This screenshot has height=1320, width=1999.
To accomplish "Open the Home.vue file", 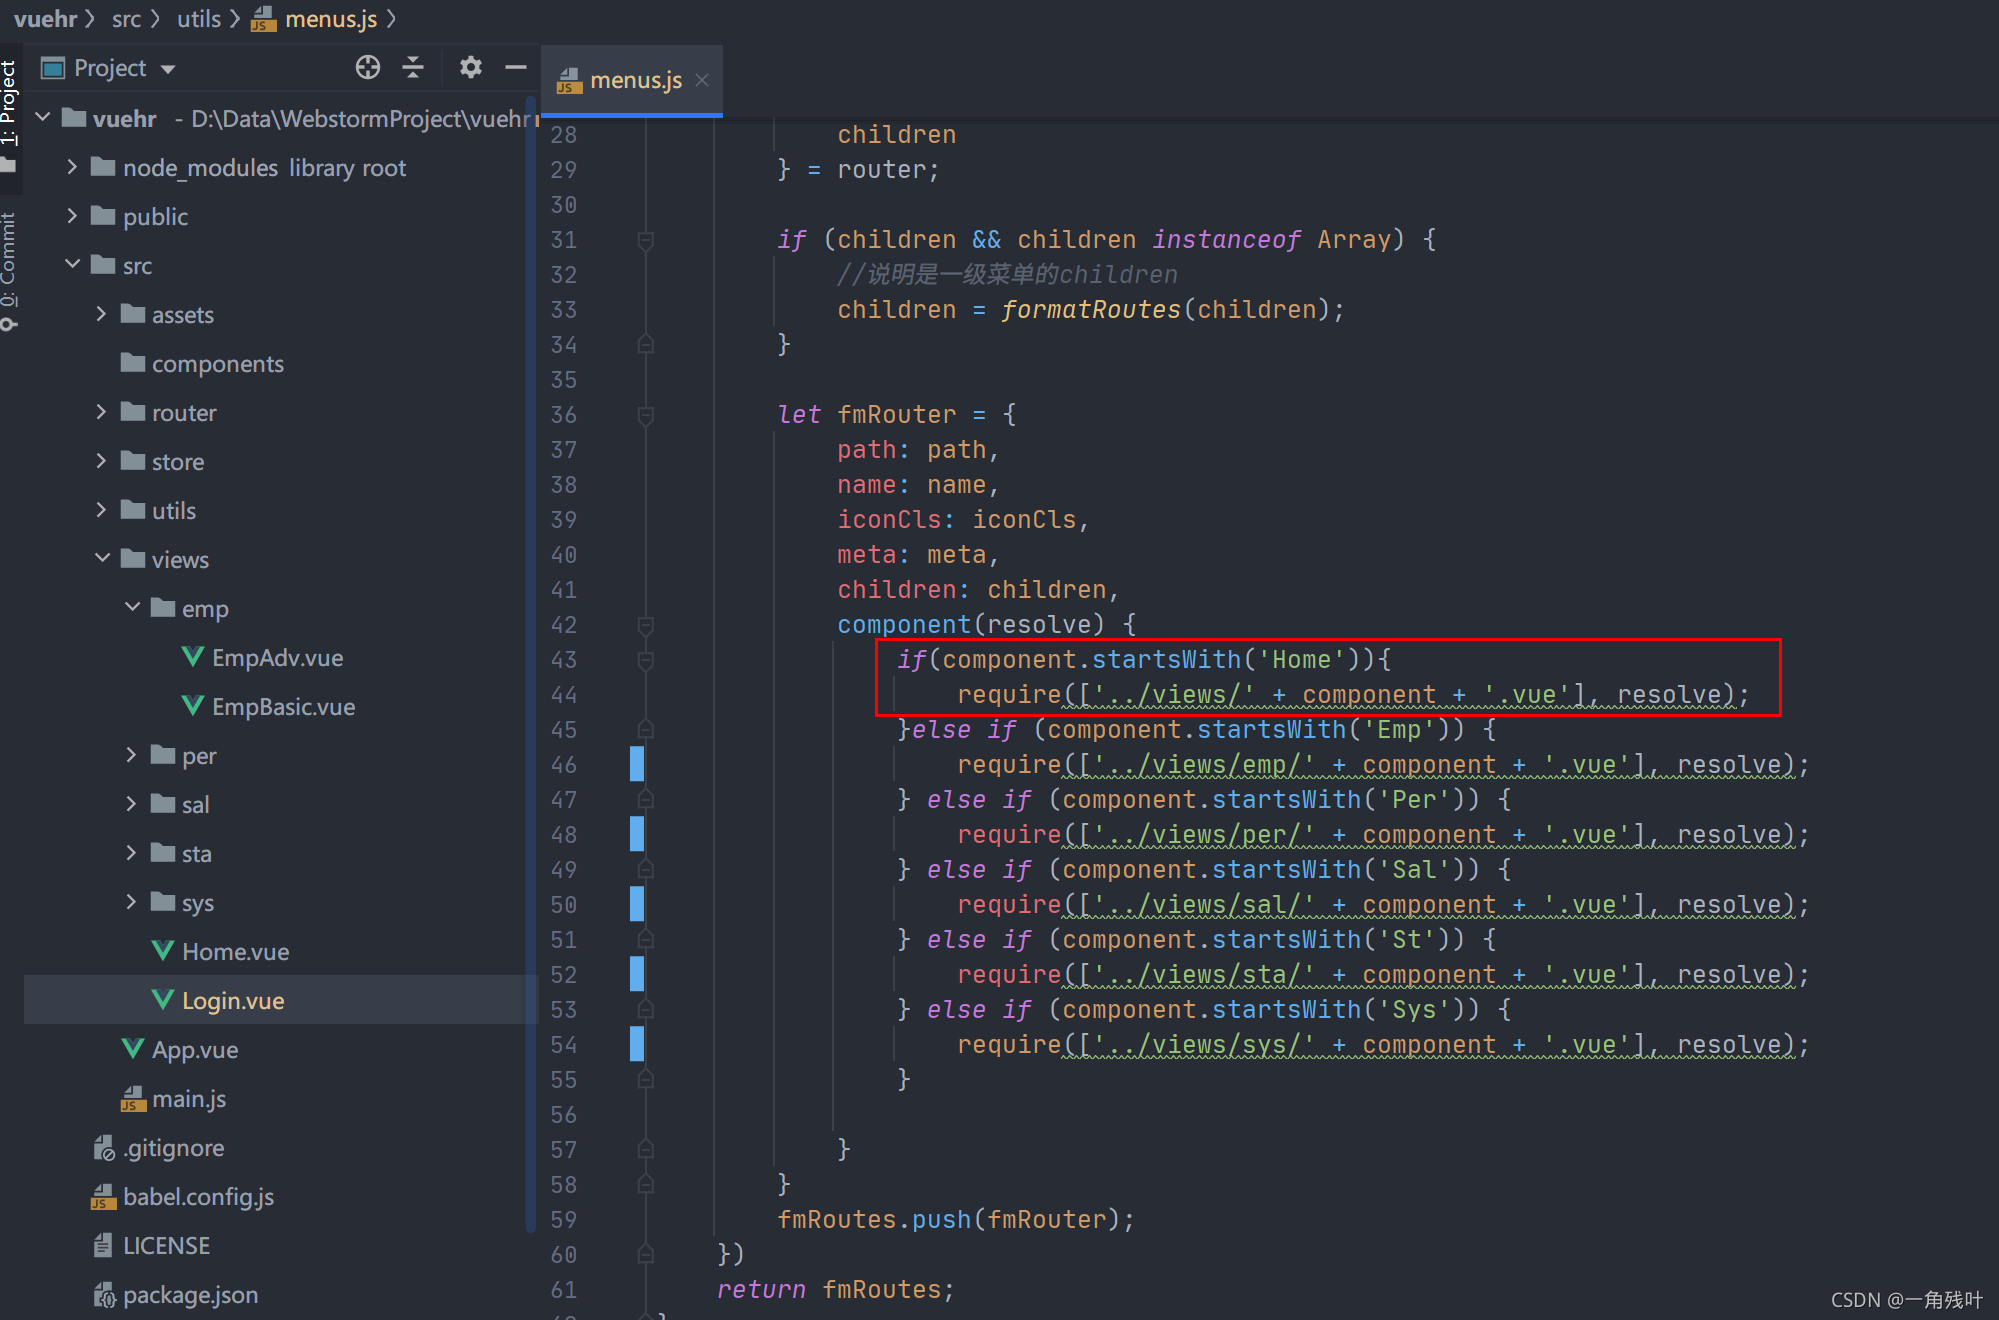I will point(235,952).
